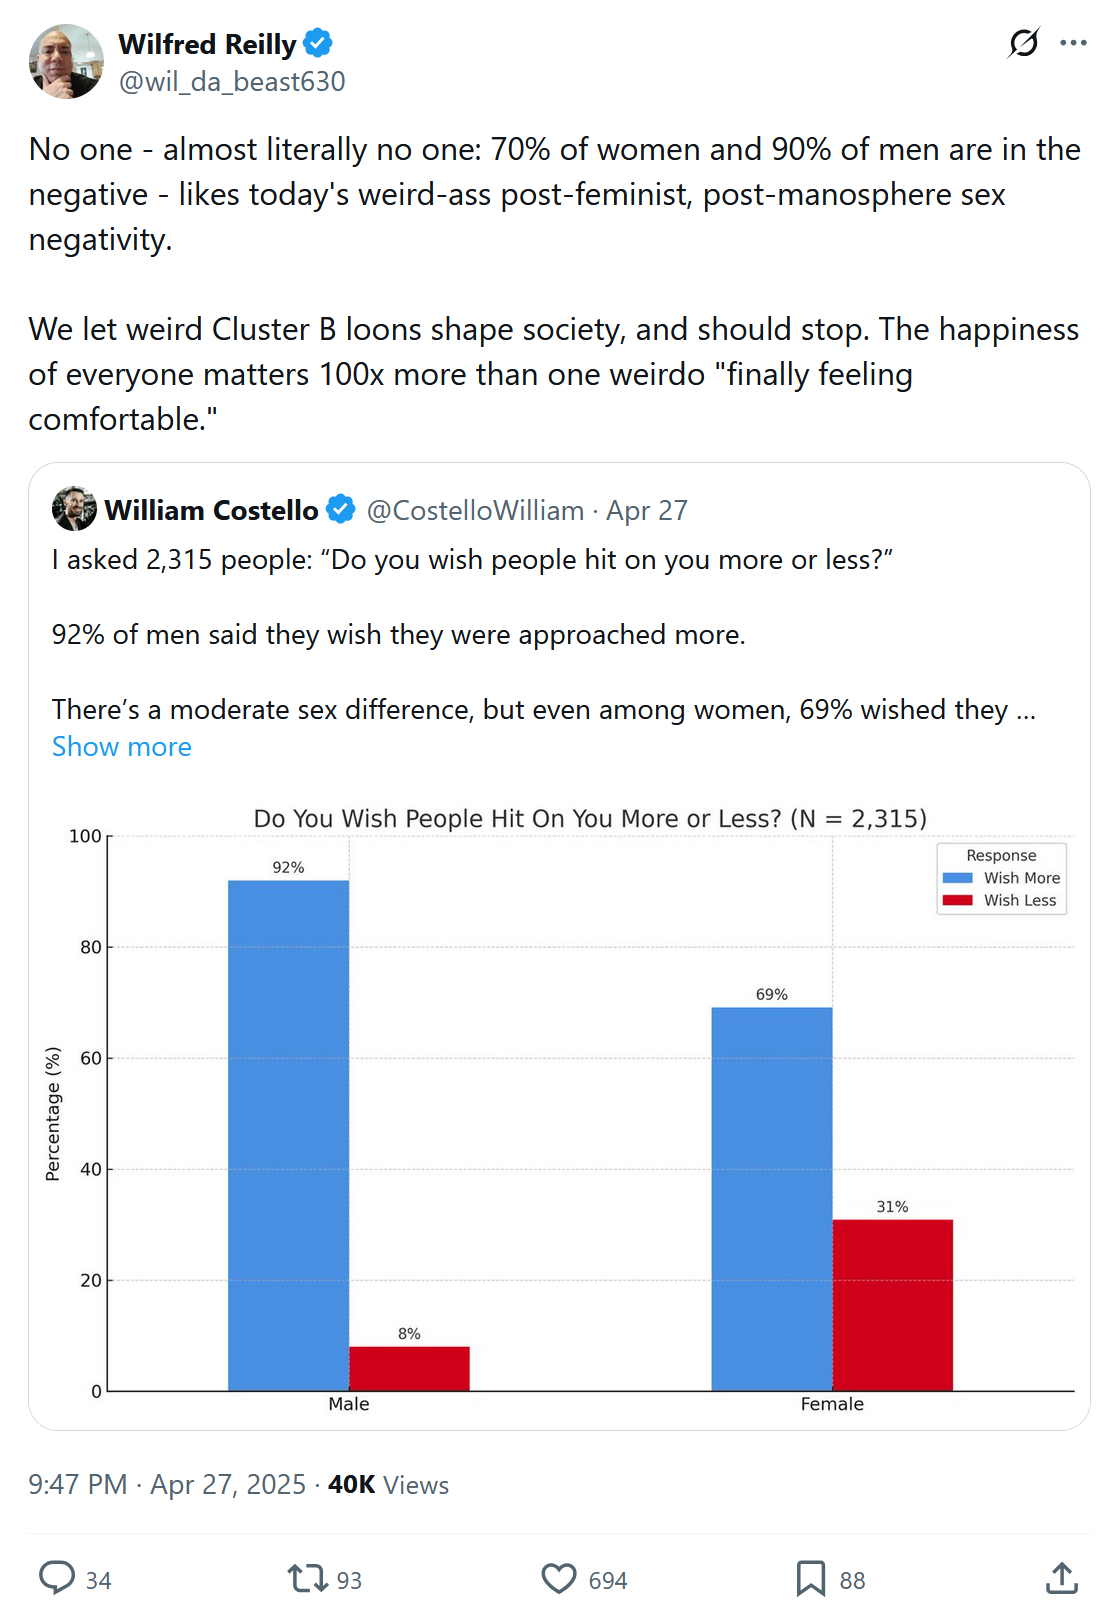Click Wilfred Reilly's verified badge

pos(318,44)
